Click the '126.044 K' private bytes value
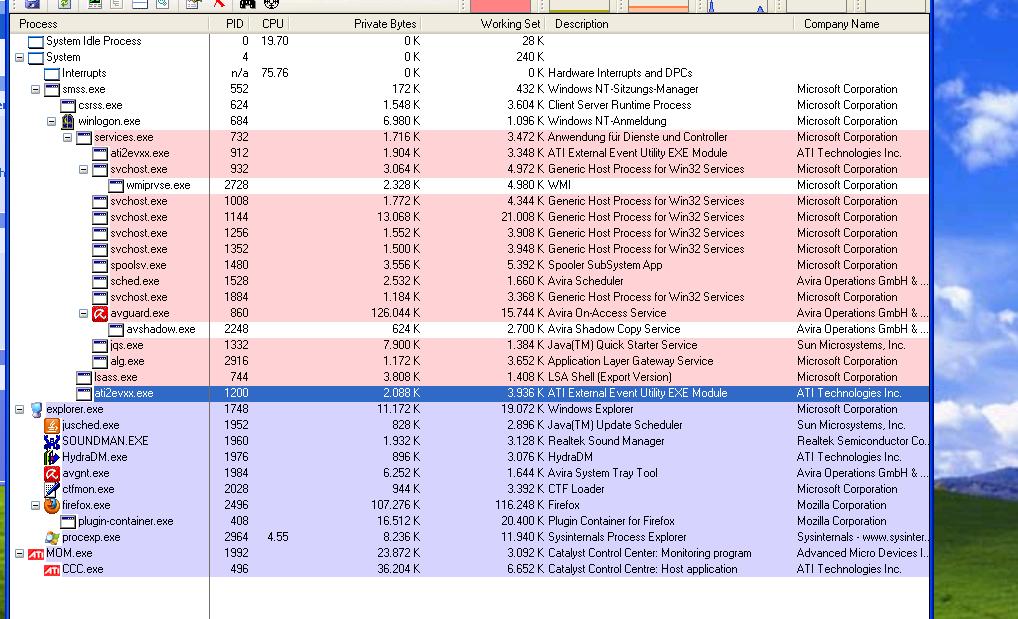 395,313
